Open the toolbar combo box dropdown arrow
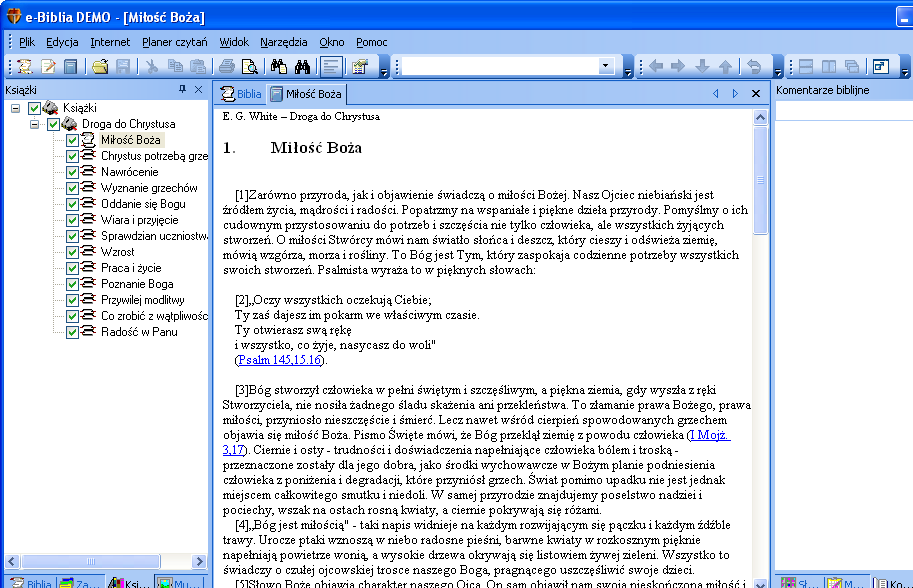Image resolution: width=913 pixels, height=588 pixels. (606, 66)
